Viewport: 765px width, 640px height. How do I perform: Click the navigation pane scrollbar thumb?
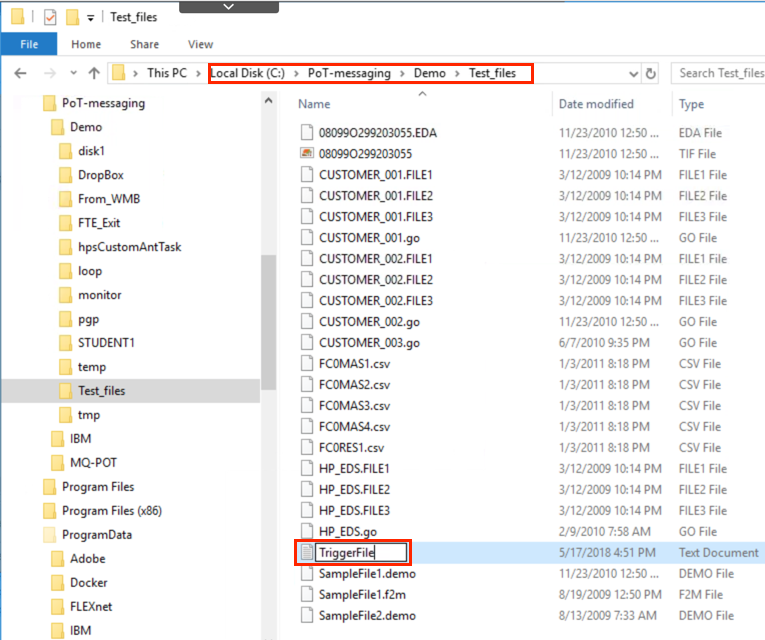pos(268,322)
